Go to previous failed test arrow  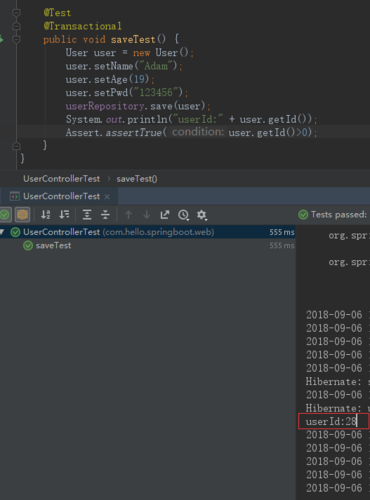coord(128,215)
